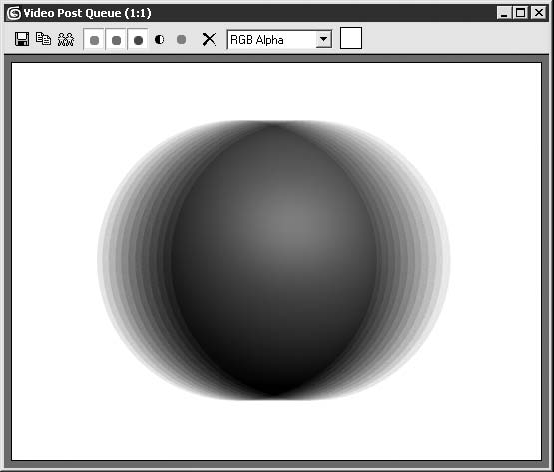Click the two-people clone window icon

click(x=66, y=39)
